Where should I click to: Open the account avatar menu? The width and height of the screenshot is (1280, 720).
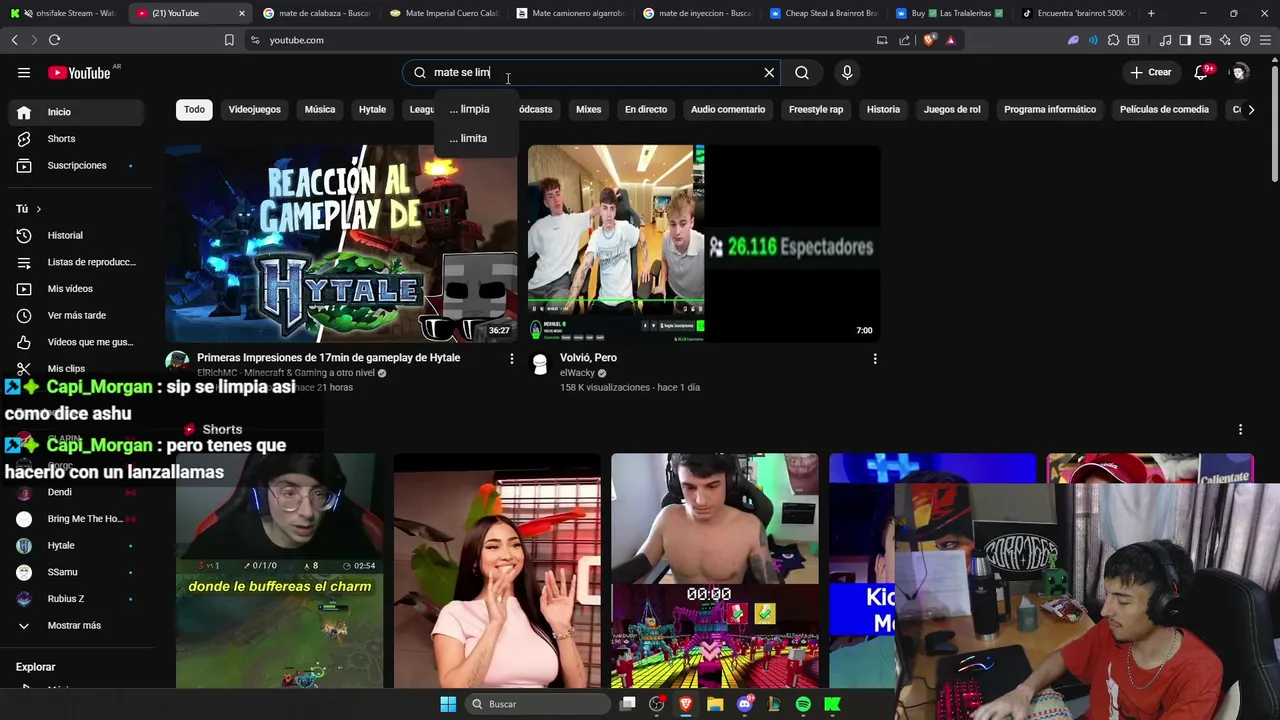[x=1239, y=72]
